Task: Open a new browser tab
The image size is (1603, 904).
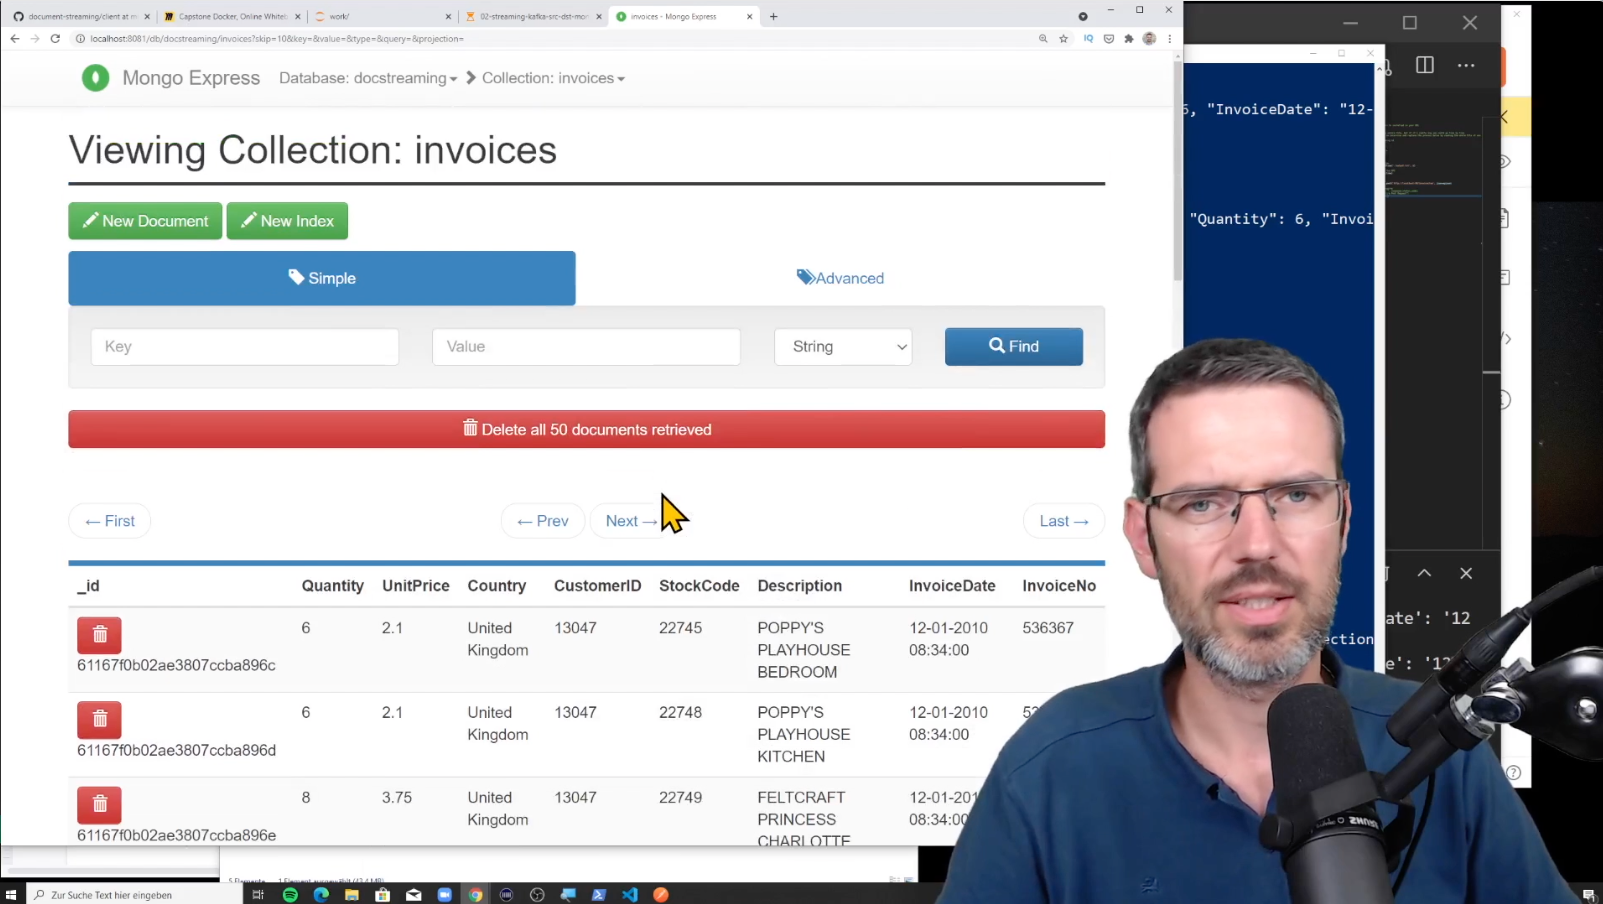Action: coord(773,16)
